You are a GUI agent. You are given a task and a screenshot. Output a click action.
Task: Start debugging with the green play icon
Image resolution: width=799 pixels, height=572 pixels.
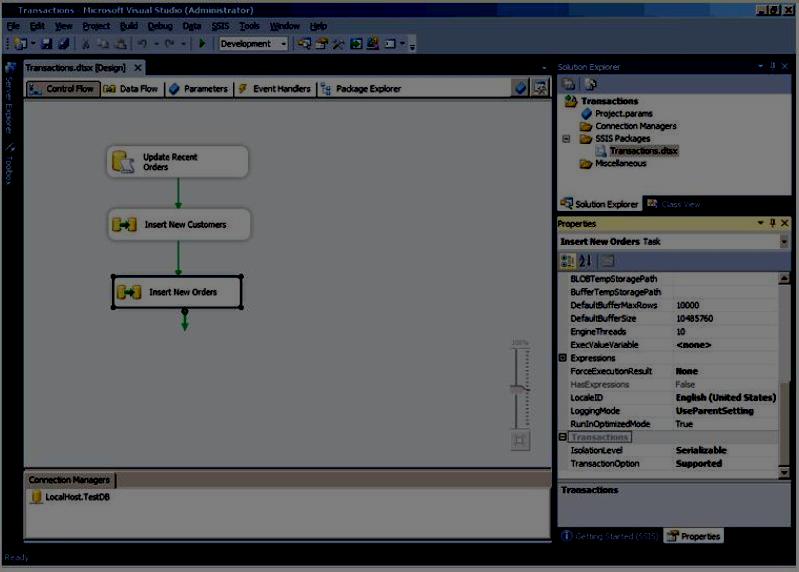(x=202, y=44)
